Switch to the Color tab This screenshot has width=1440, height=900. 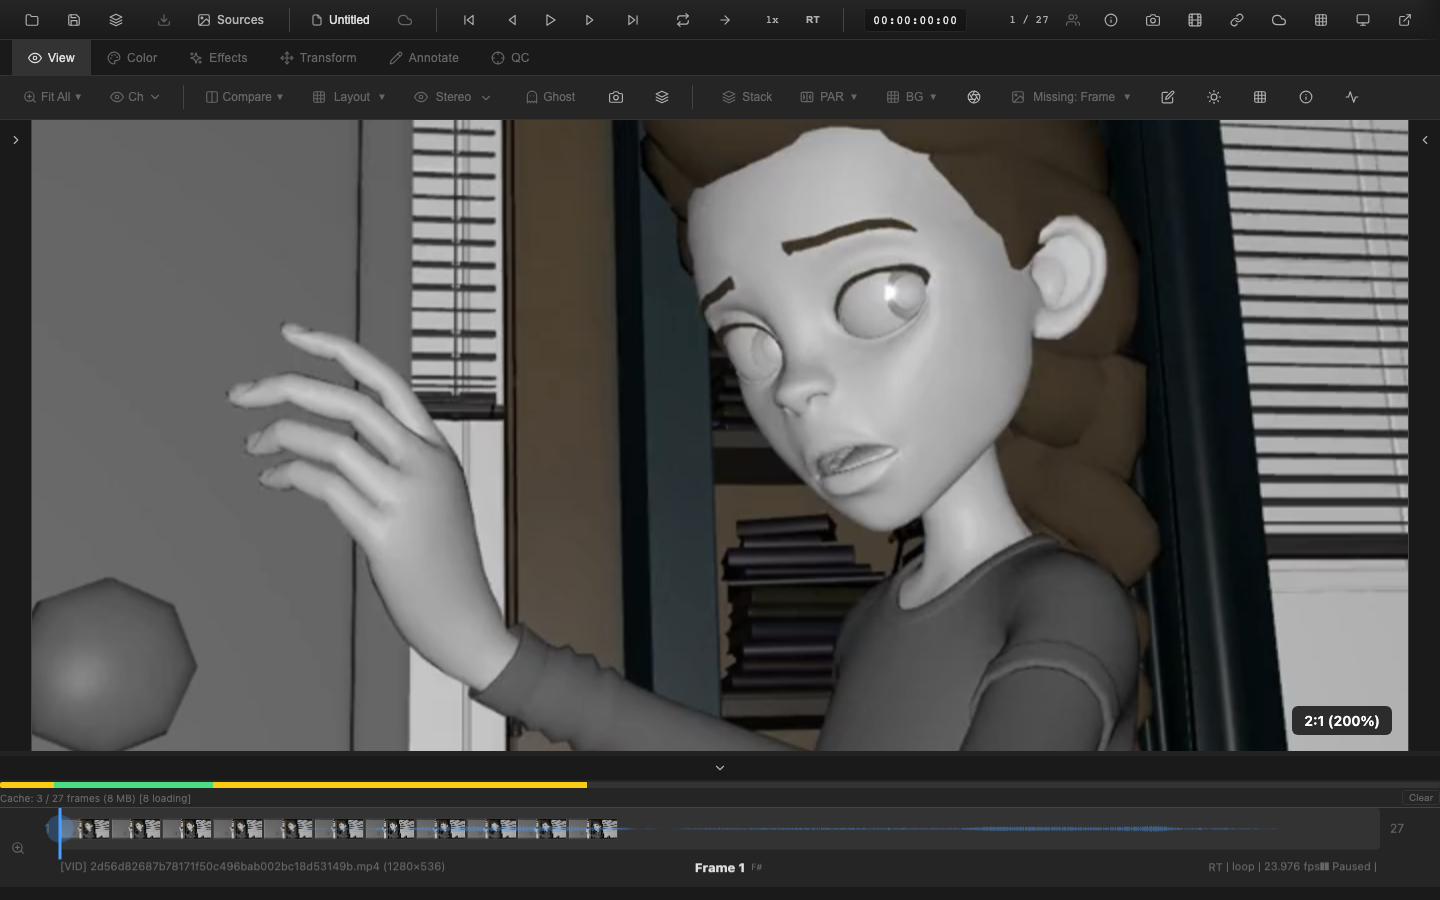(x=131, y=57)
